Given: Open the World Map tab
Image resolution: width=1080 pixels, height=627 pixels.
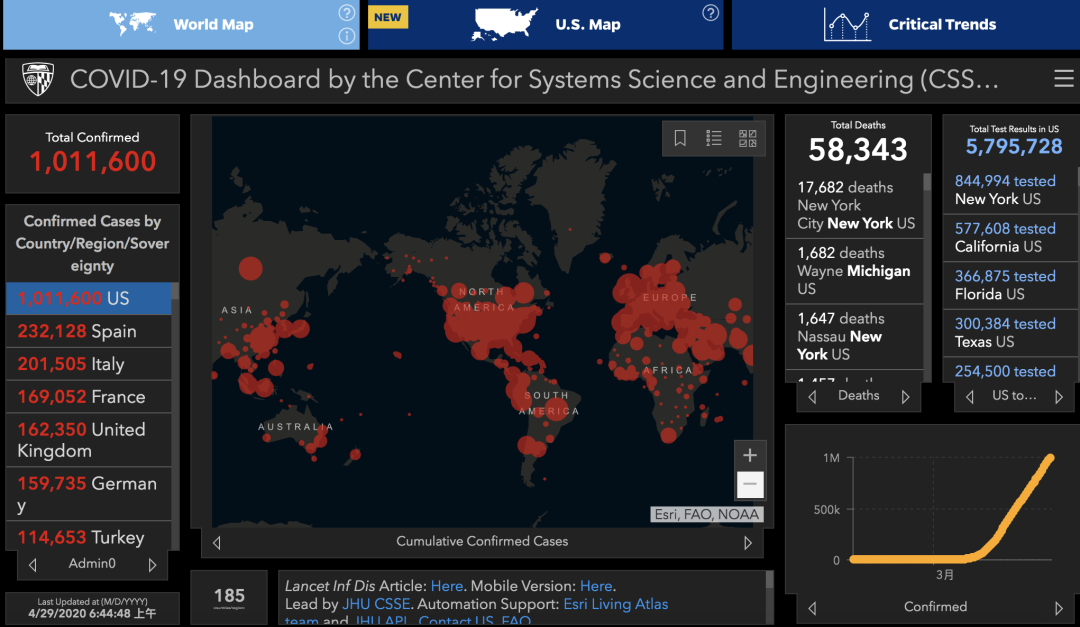Looking at the screenshot, I should tap(181, 24).
